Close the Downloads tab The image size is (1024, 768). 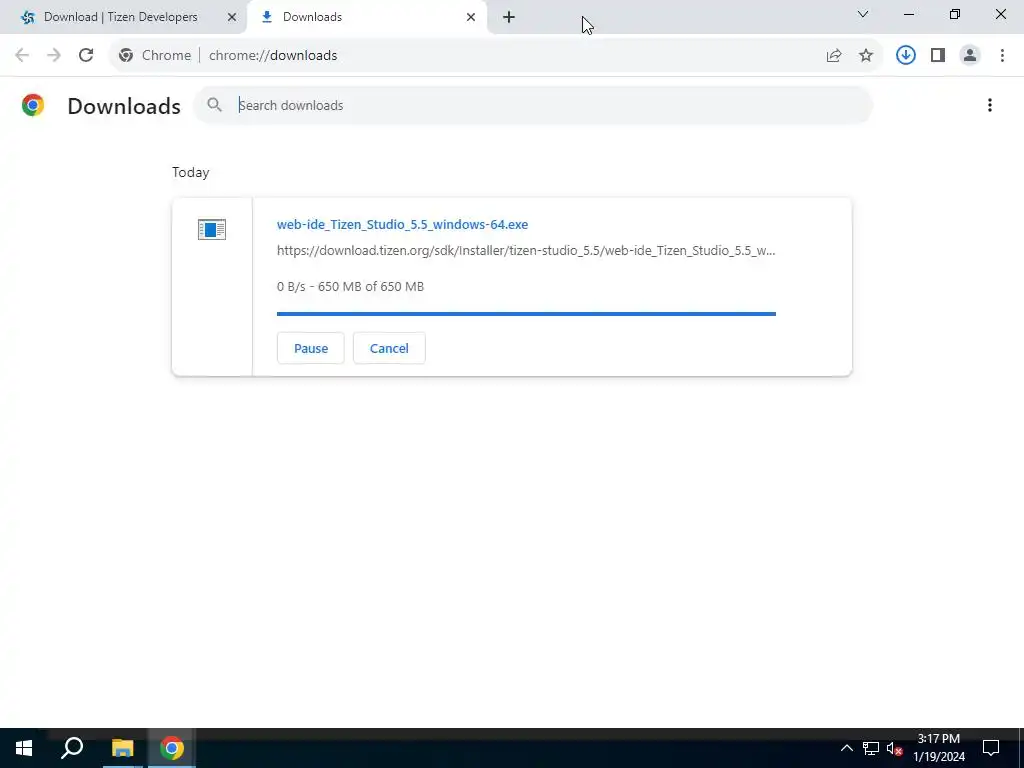(x=471, y=17)
